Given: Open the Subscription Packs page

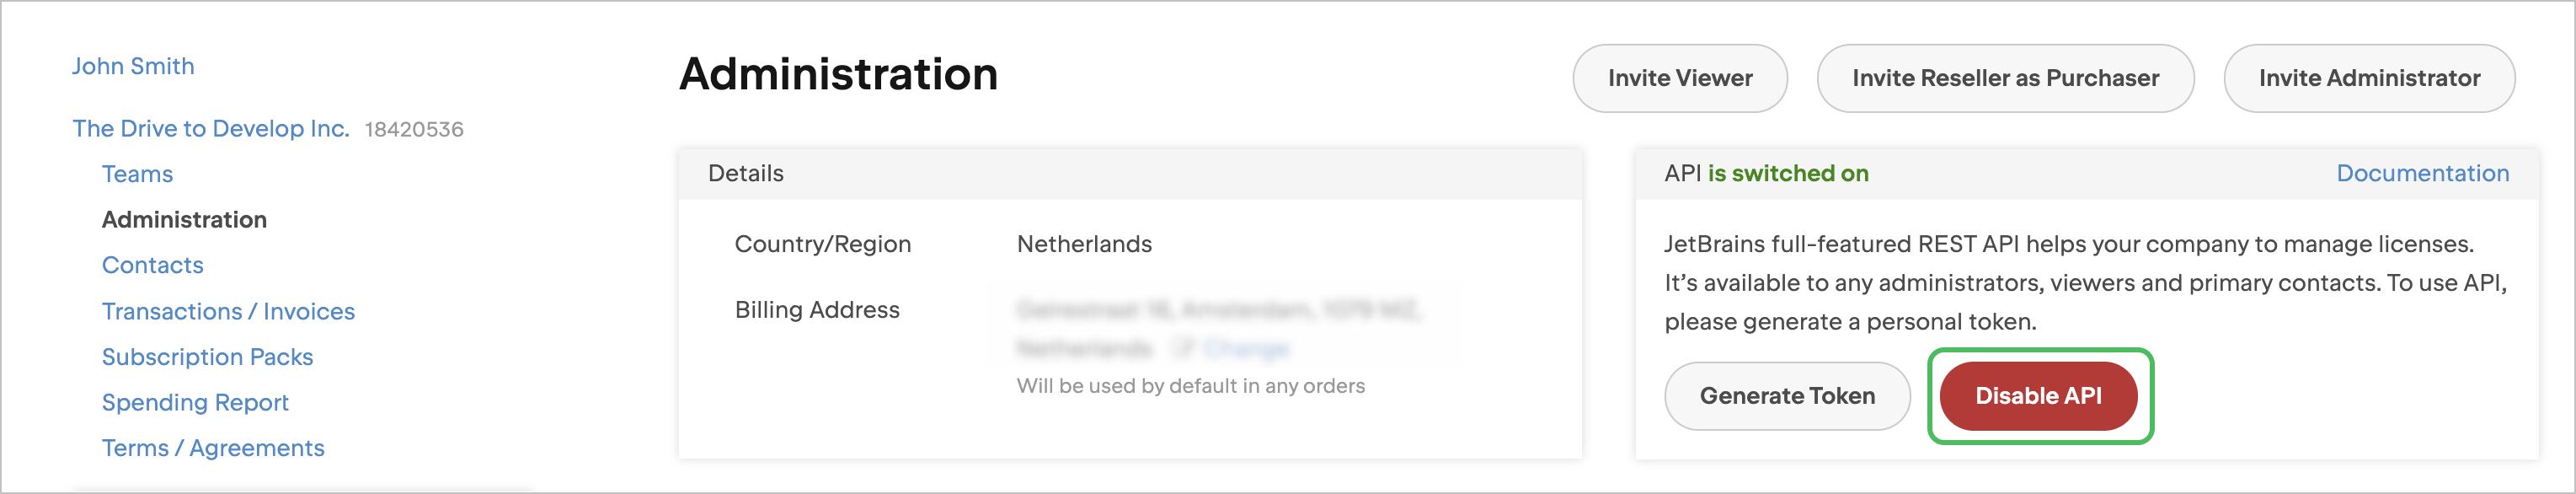Looking at the screenshot, I should [207, 357].
